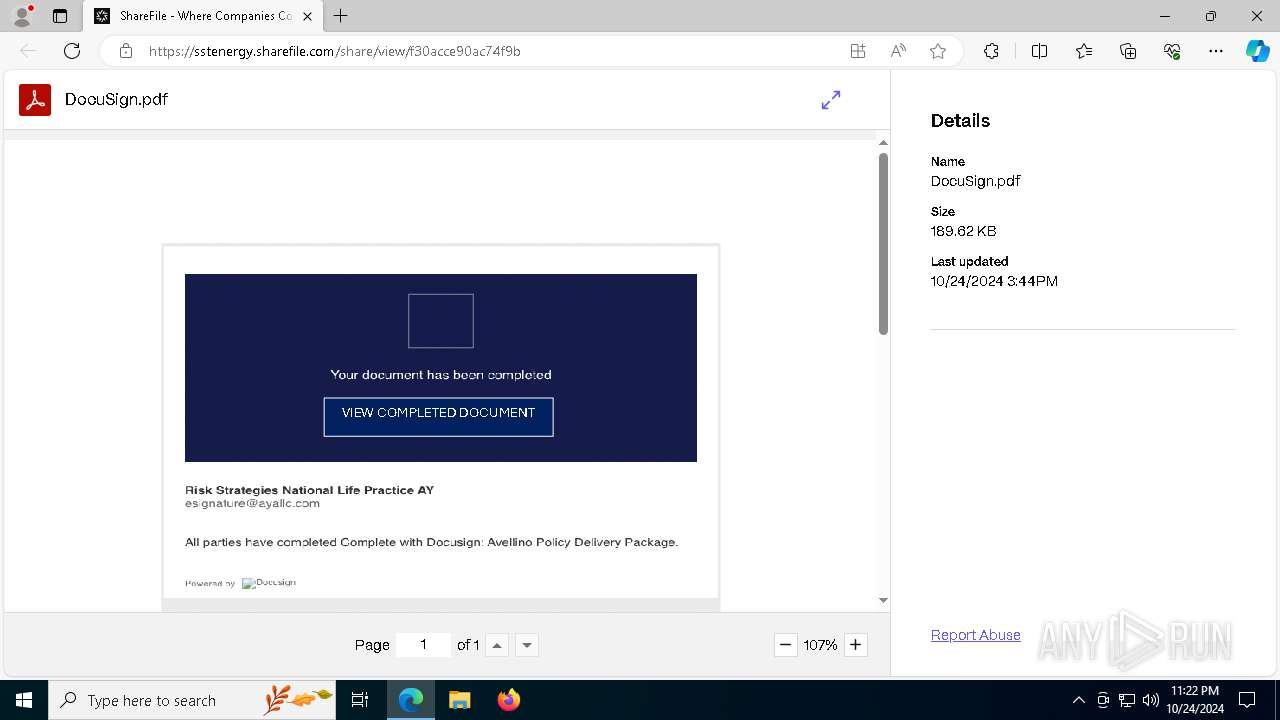1280x720 pixels.
Task: Click the address bar URL
Action: tap(334, 51)
